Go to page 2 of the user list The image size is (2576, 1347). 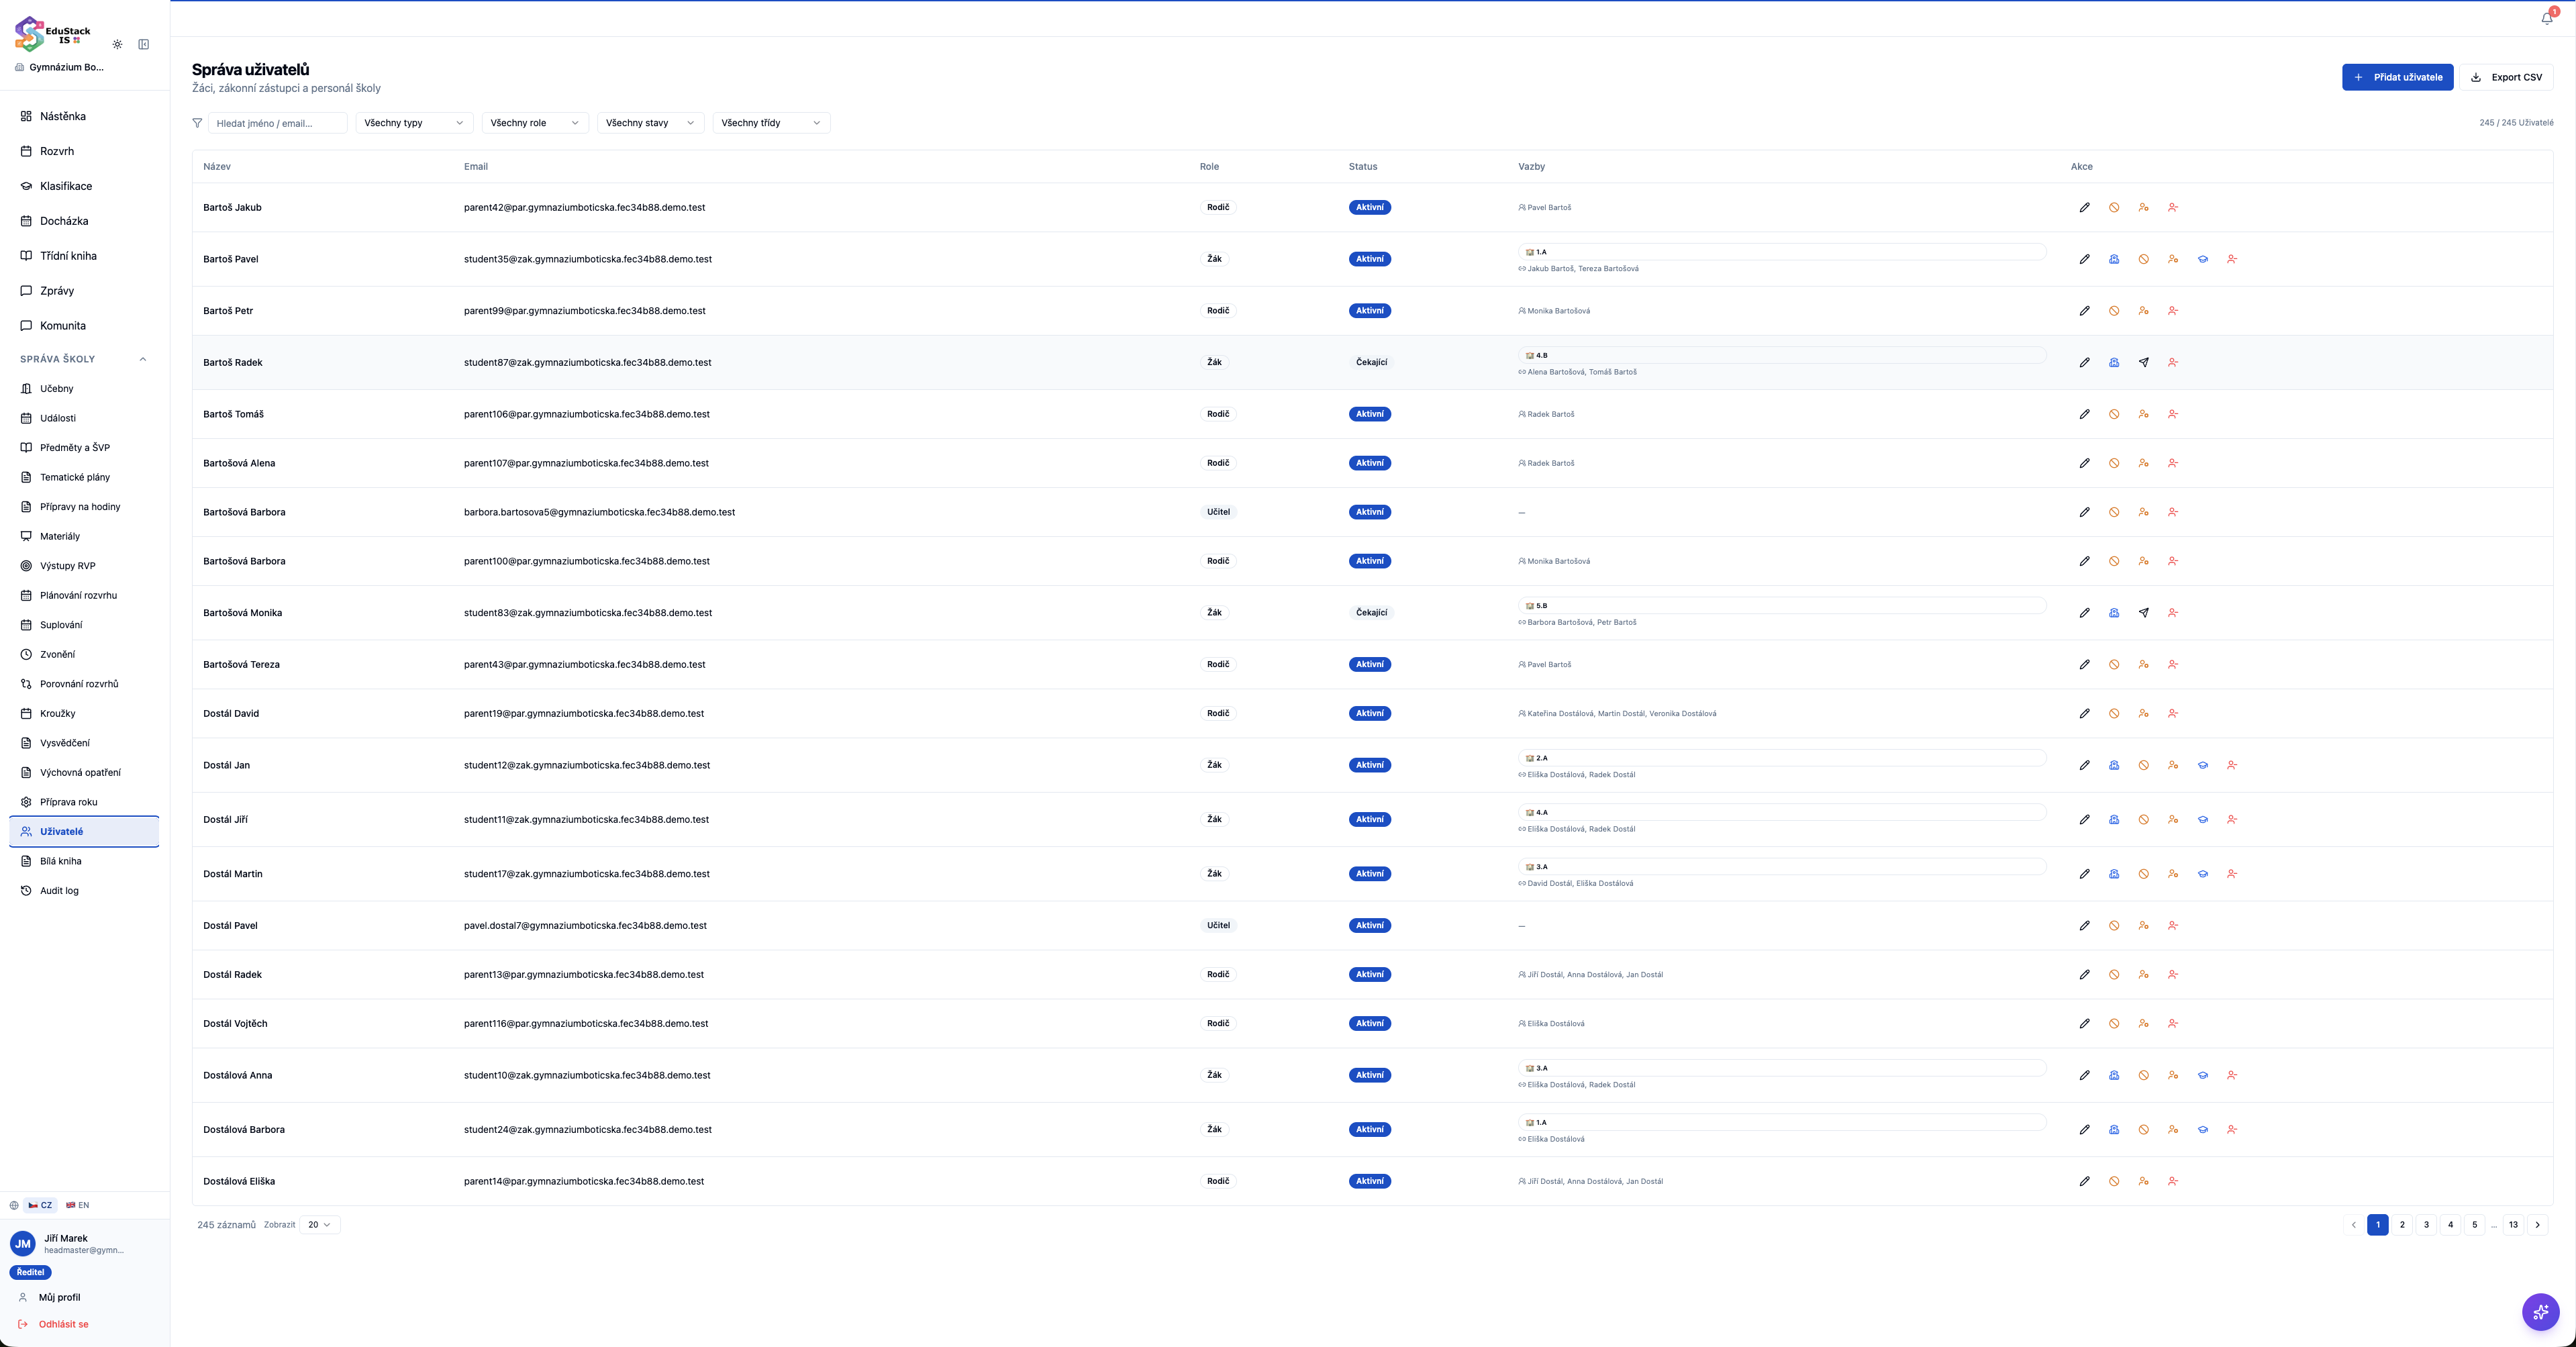(2402, 1225)
